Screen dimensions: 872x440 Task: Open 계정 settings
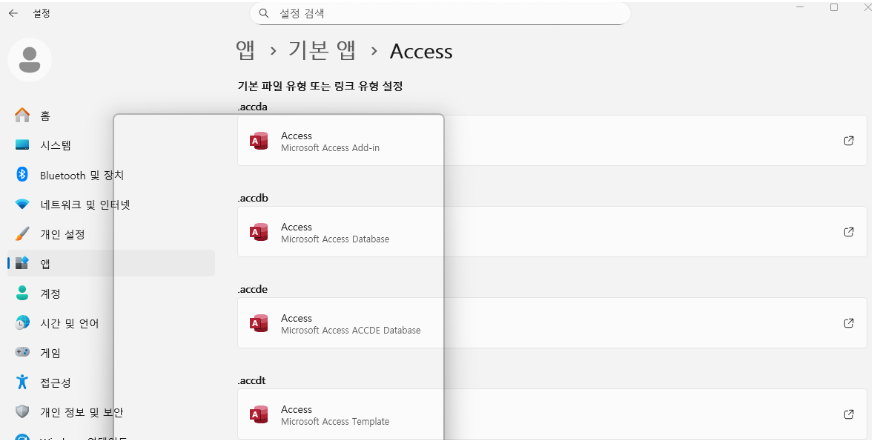coord(111,293)
